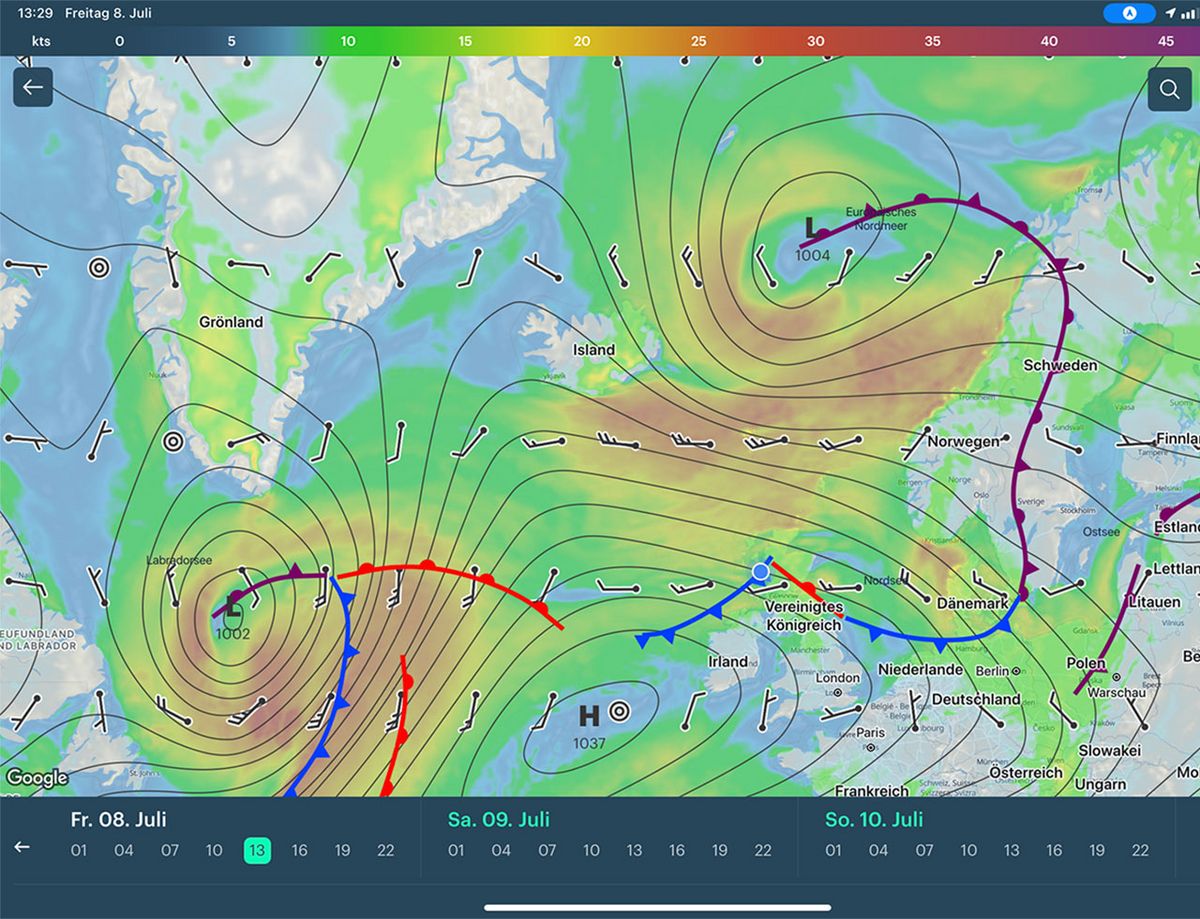This screenshot has height=919, width=1200.
Task: Tap the Norwegen map label
Action: (x=963, y=441)
